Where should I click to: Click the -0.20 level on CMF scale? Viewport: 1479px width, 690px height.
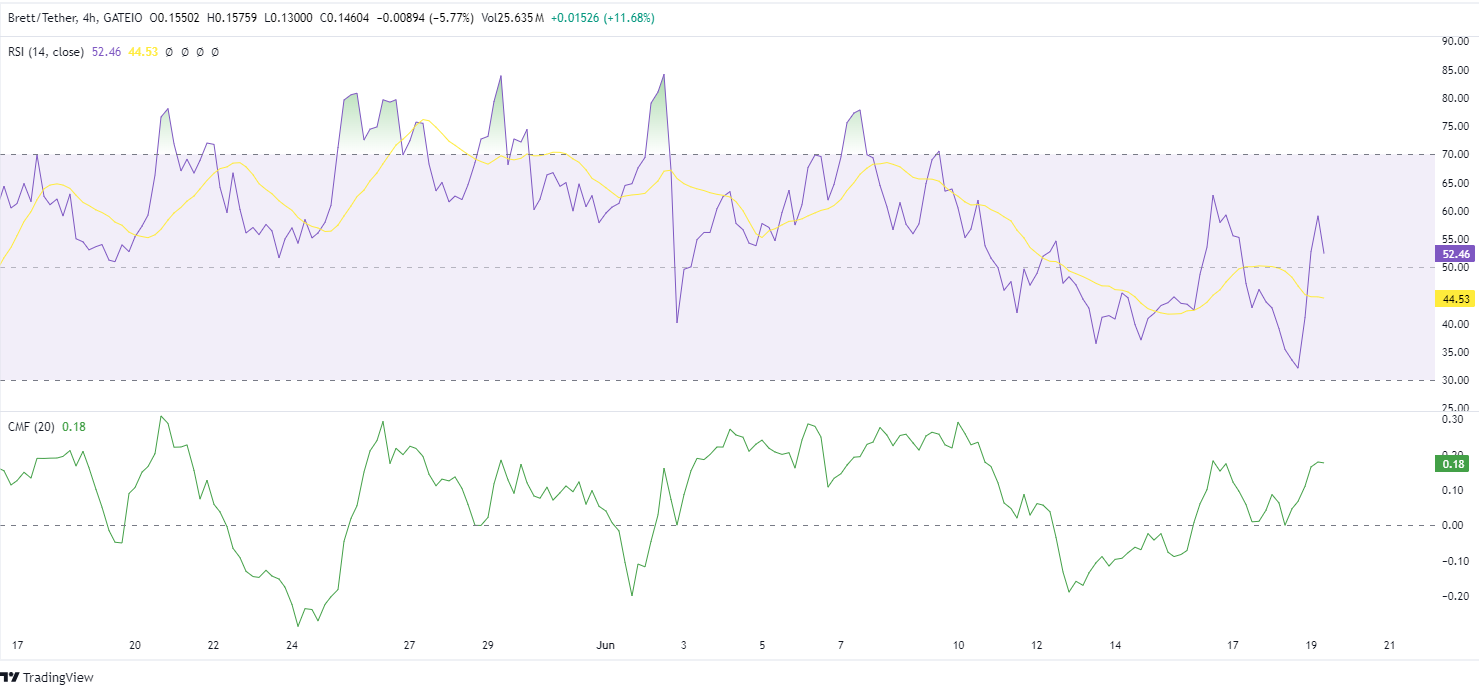(1452, 596)
